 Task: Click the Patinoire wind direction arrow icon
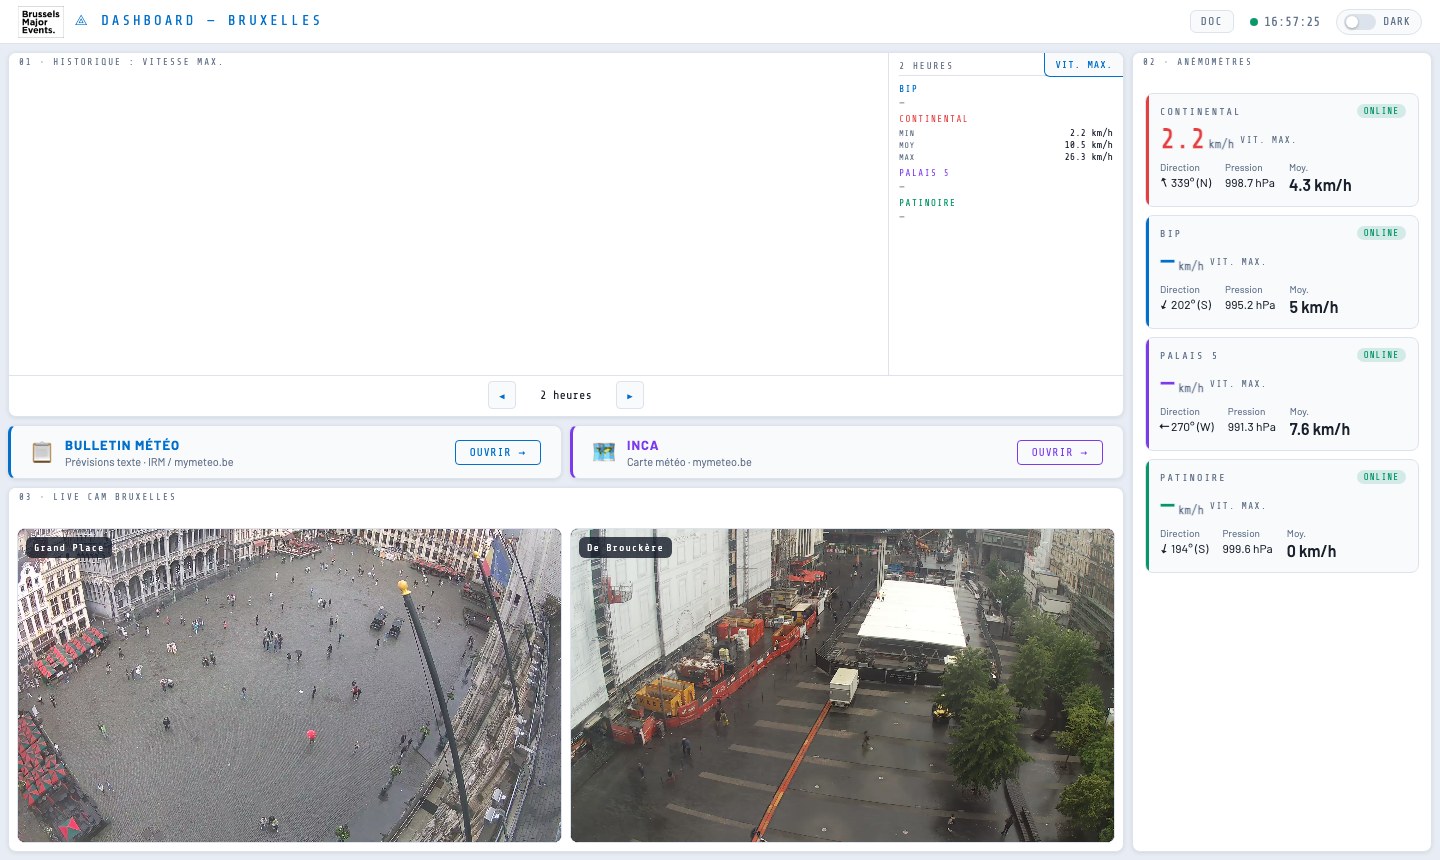point(1164,549)
